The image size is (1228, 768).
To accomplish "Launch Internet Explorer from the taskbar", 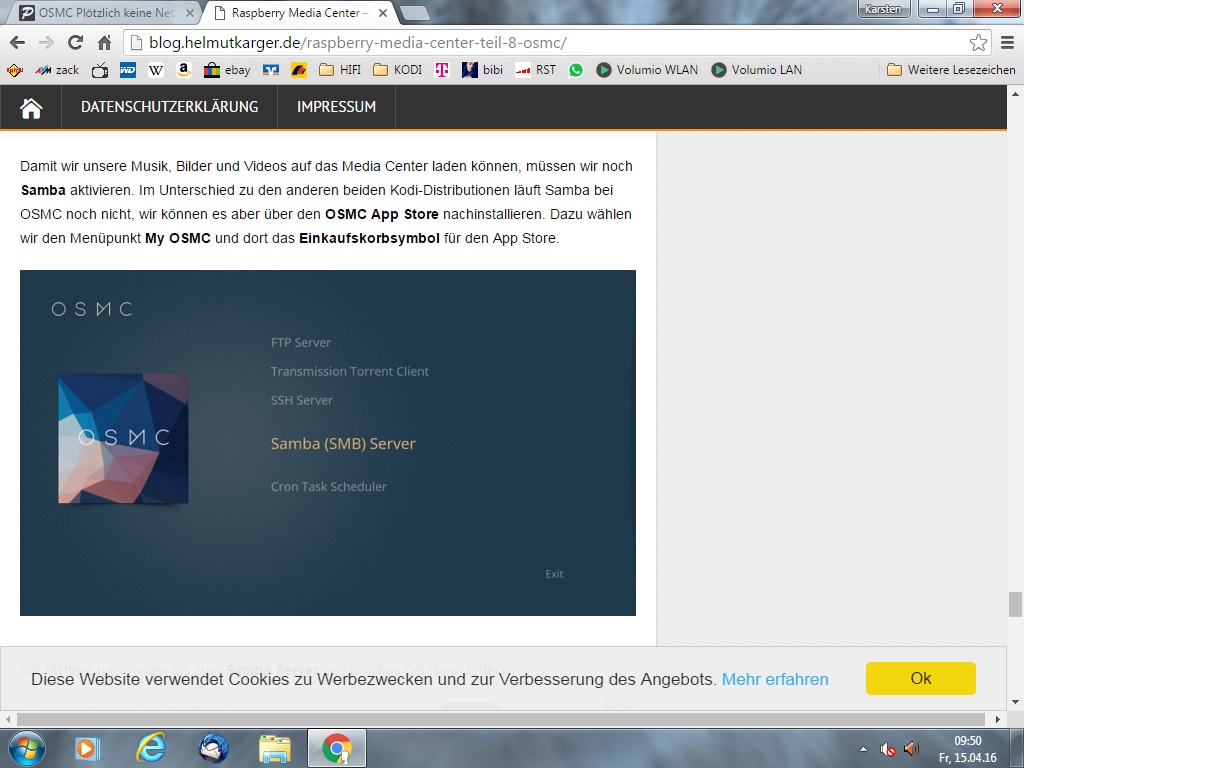I will tap(151, 748).
